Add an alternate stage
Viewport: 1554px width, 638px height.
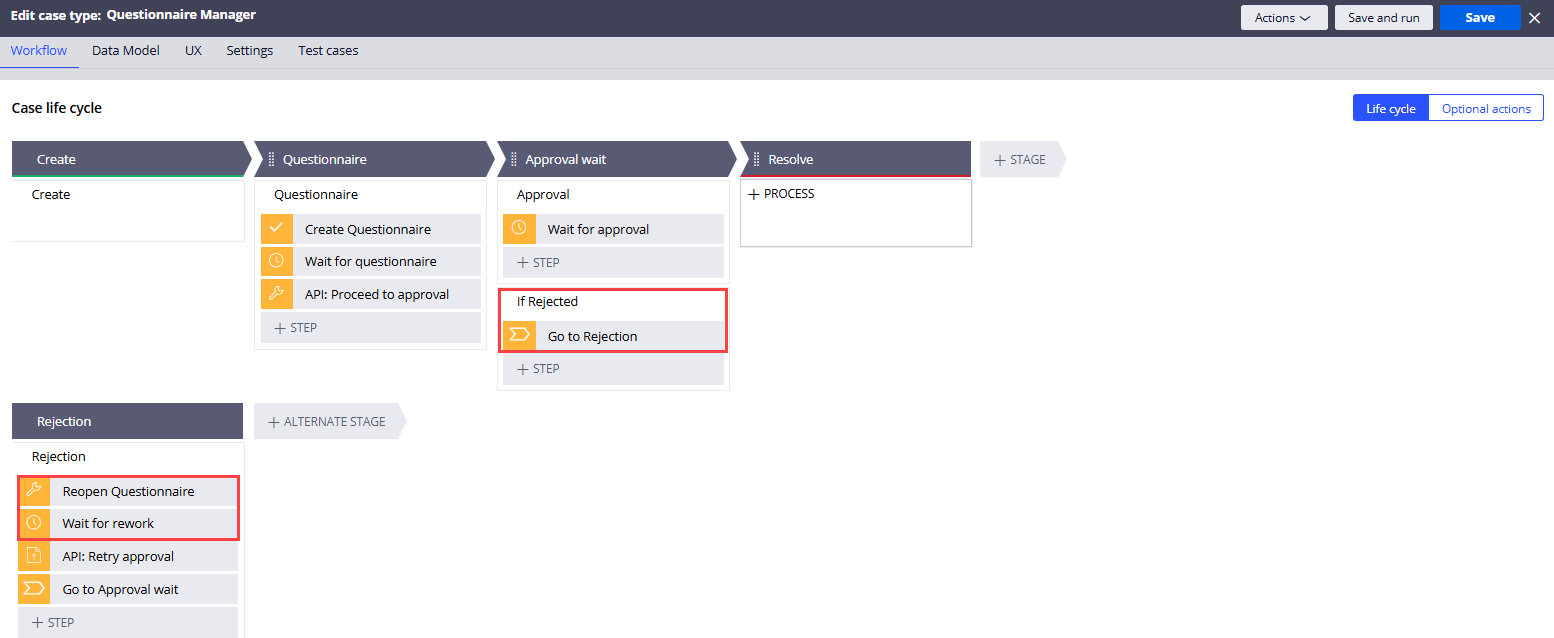tap(326, 421)
